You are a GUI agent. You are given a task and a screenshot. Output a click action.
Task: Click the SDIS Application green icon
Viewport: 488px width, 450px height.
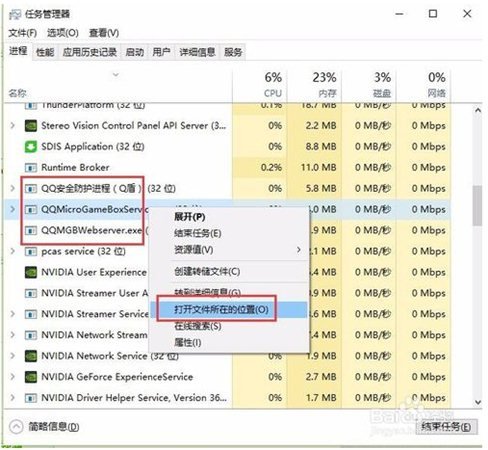(x=31, y=147)
